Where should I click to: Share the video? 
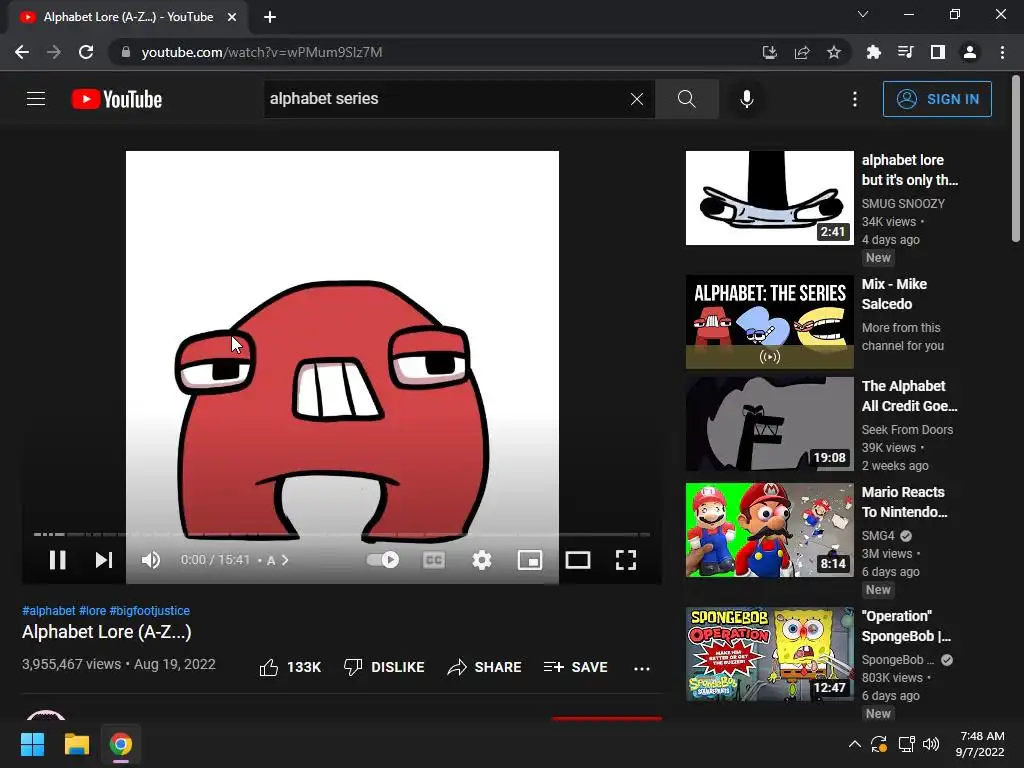[x=484, y=667]
